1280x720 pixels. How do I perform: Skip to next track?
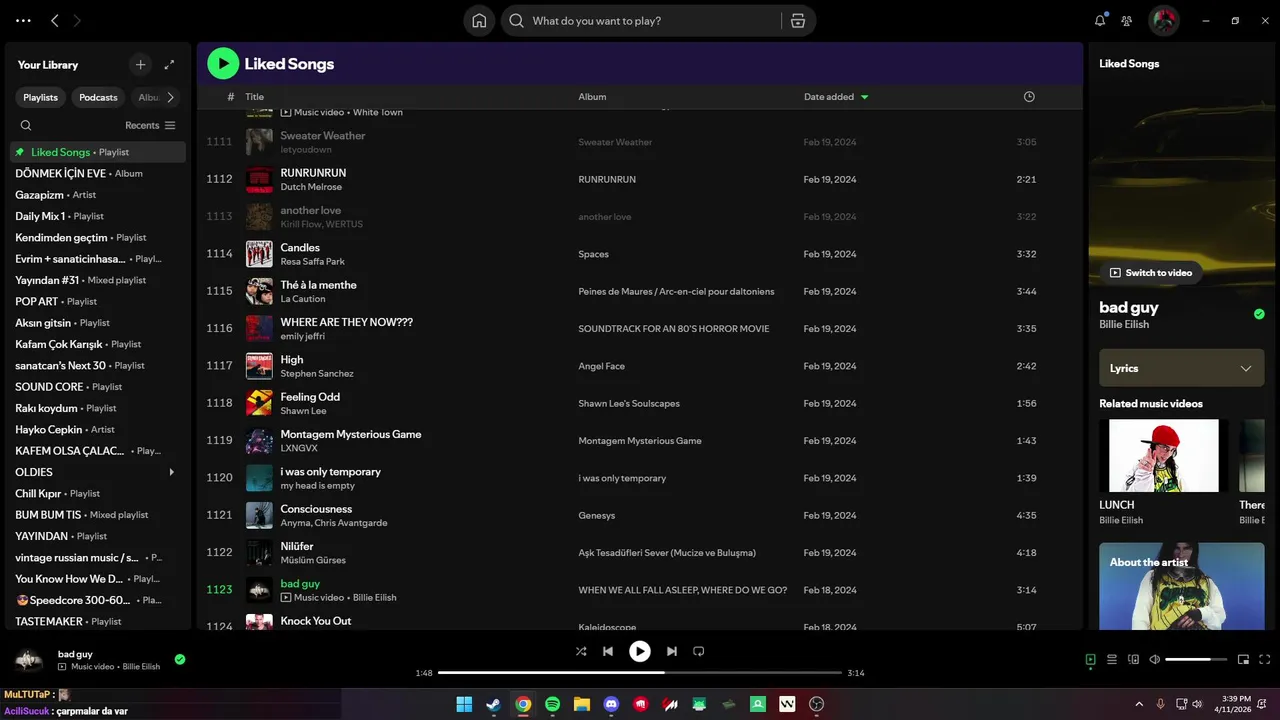[672, 651]
